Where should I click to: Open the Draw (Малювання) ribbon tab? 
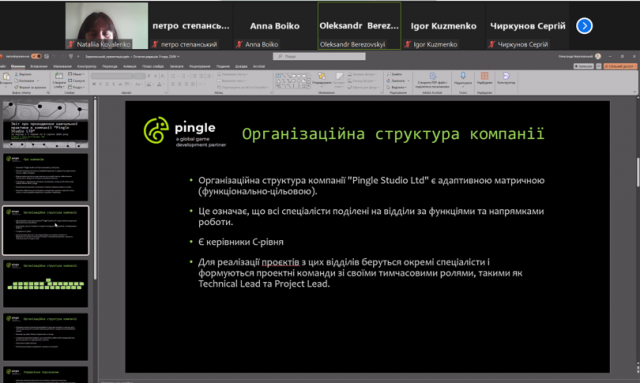62,66
